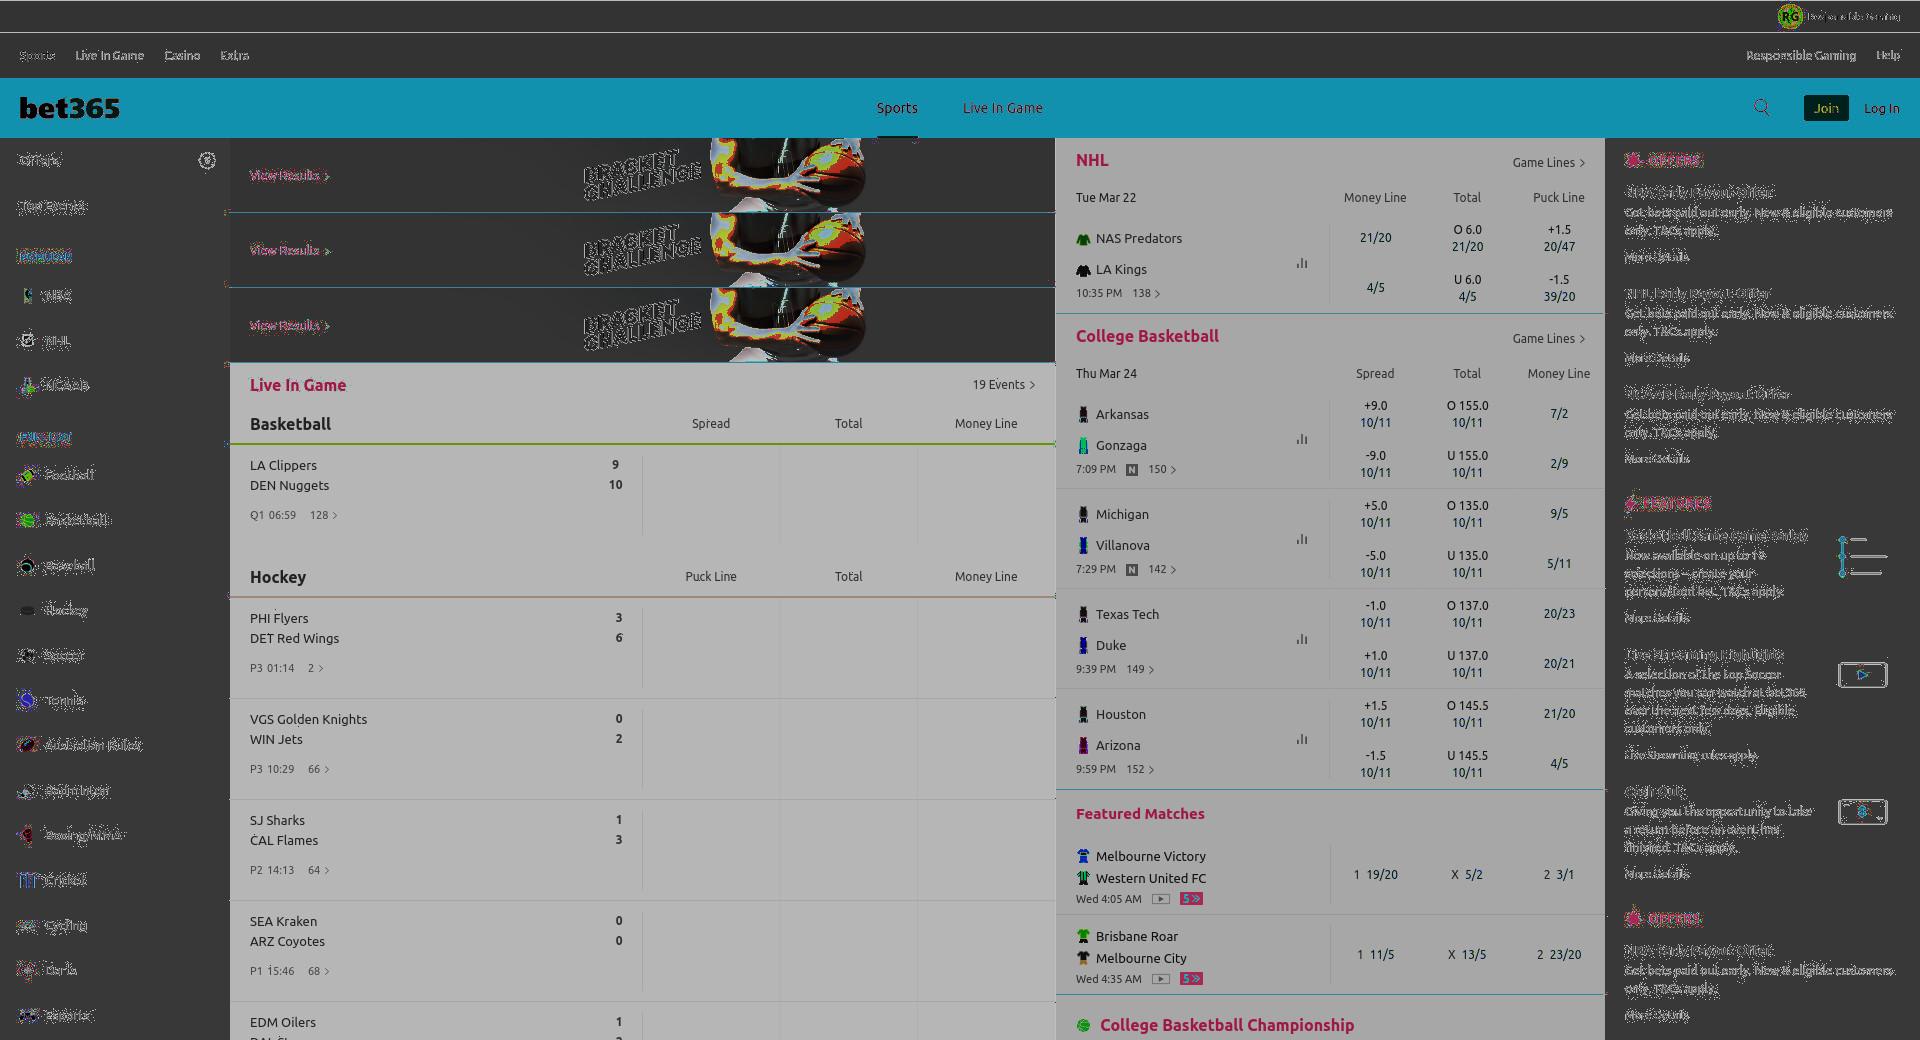Screen dimensions: 1920x1040
Task: Select Over 6.0 total for Predators game
Action: point(1467,238)
